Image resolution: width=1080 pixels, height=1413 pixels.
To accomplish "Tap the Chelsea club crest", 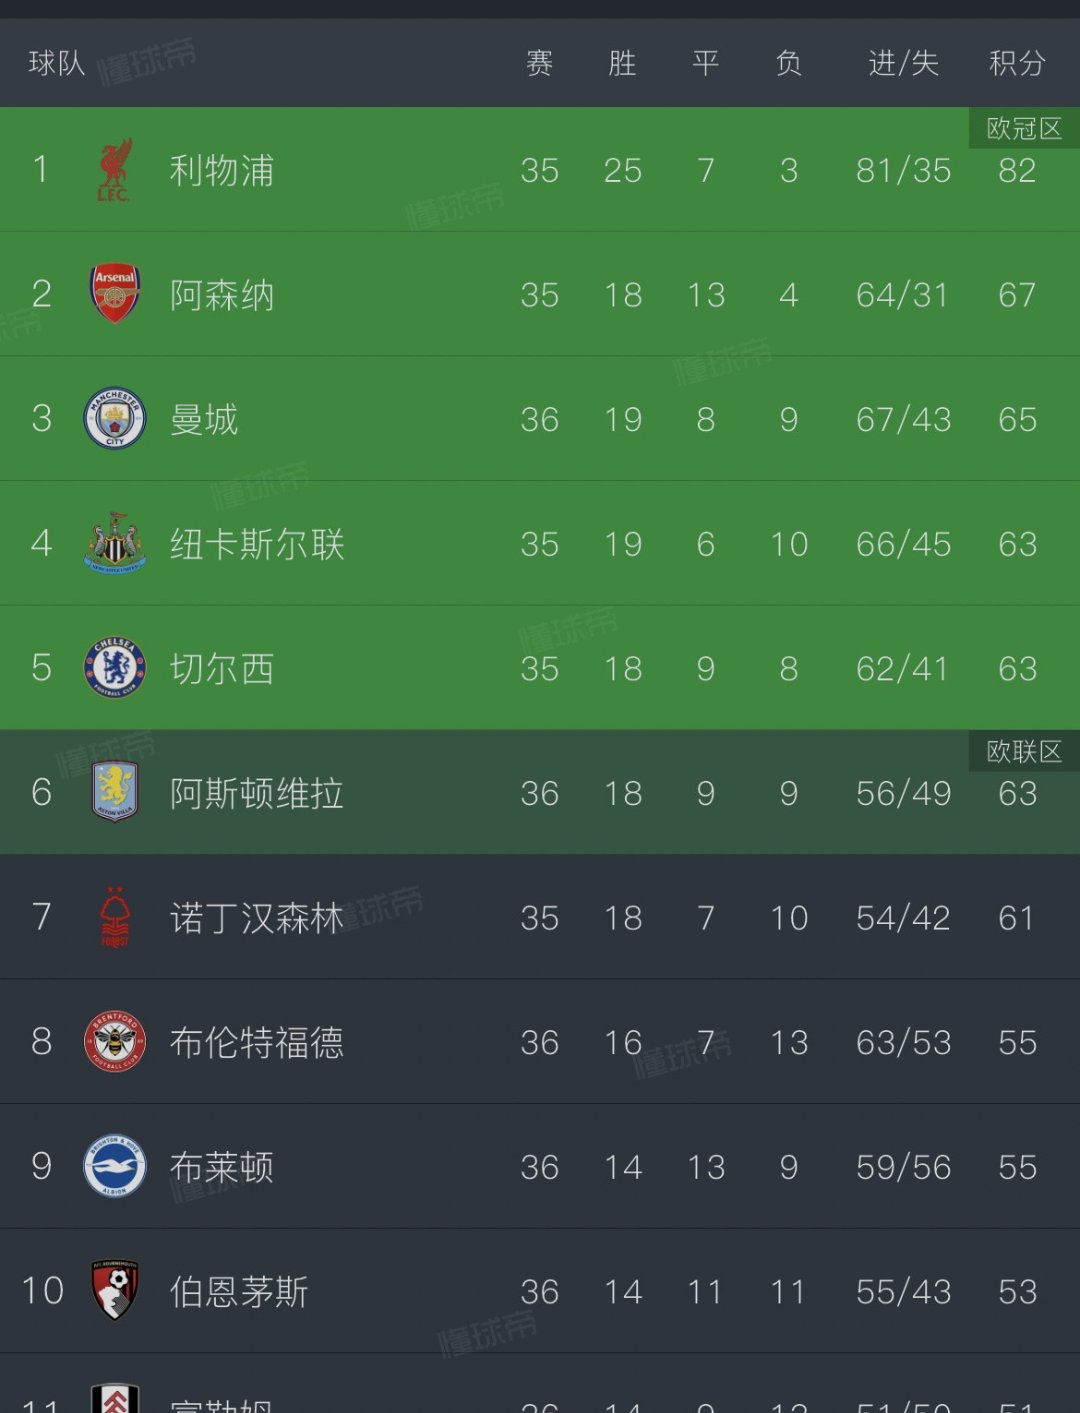I will coord(115,667).
